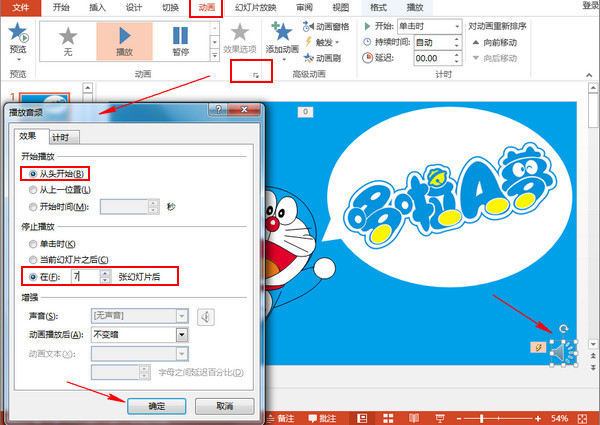Select 开始时间 radio button

pos(33,207)
